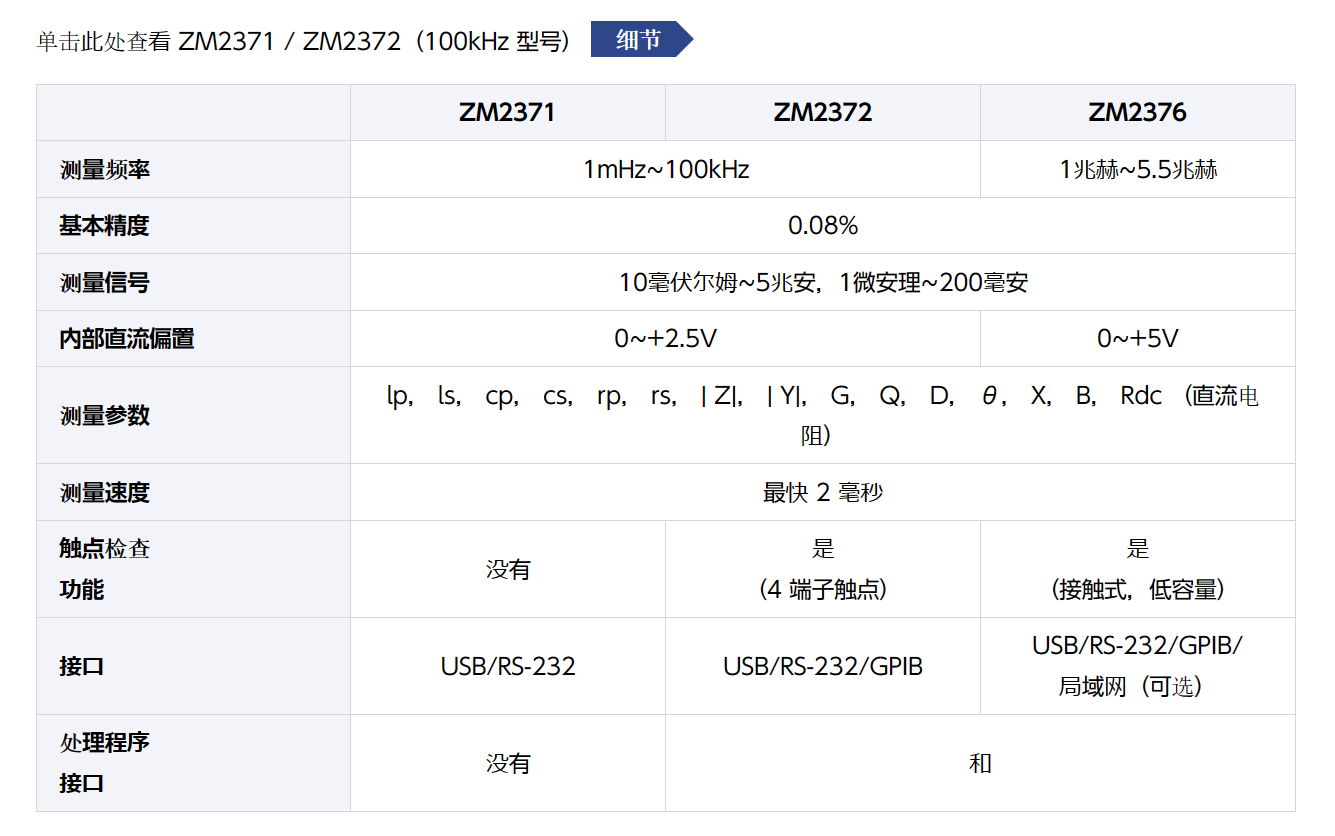The height and width of the screenshot is (836, 1335).
Task: Click the blue 细节 arrow button
Action: 640,40
